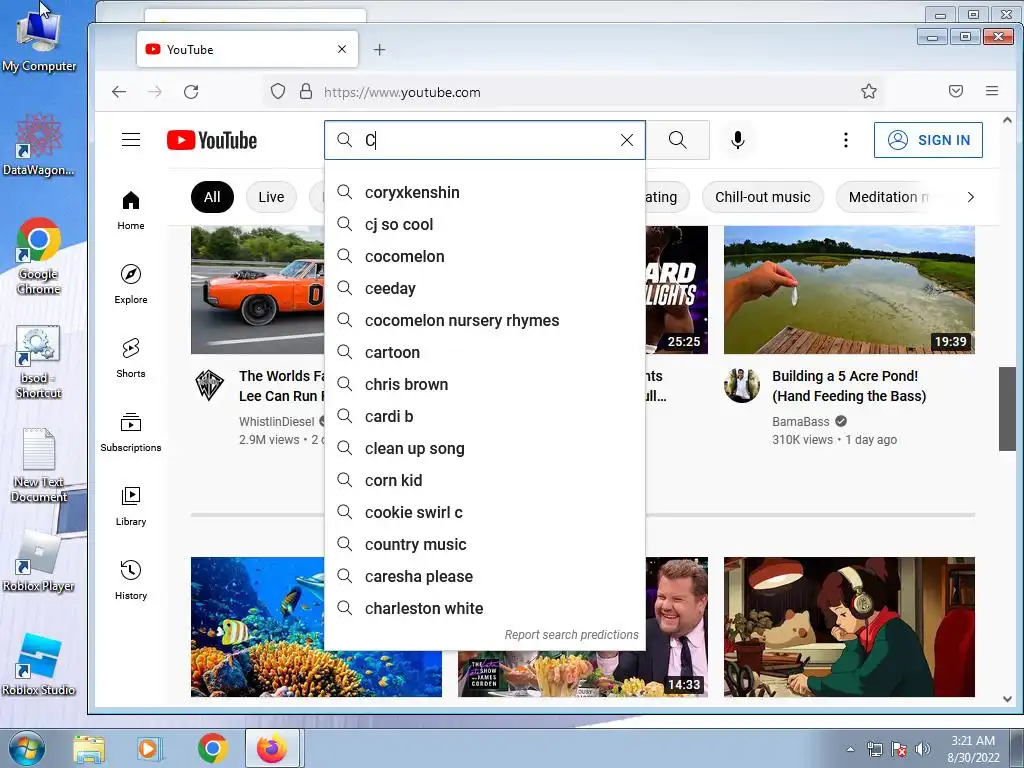Open Library in the sidebar
1024x768 pixels.
pos(131,506)
